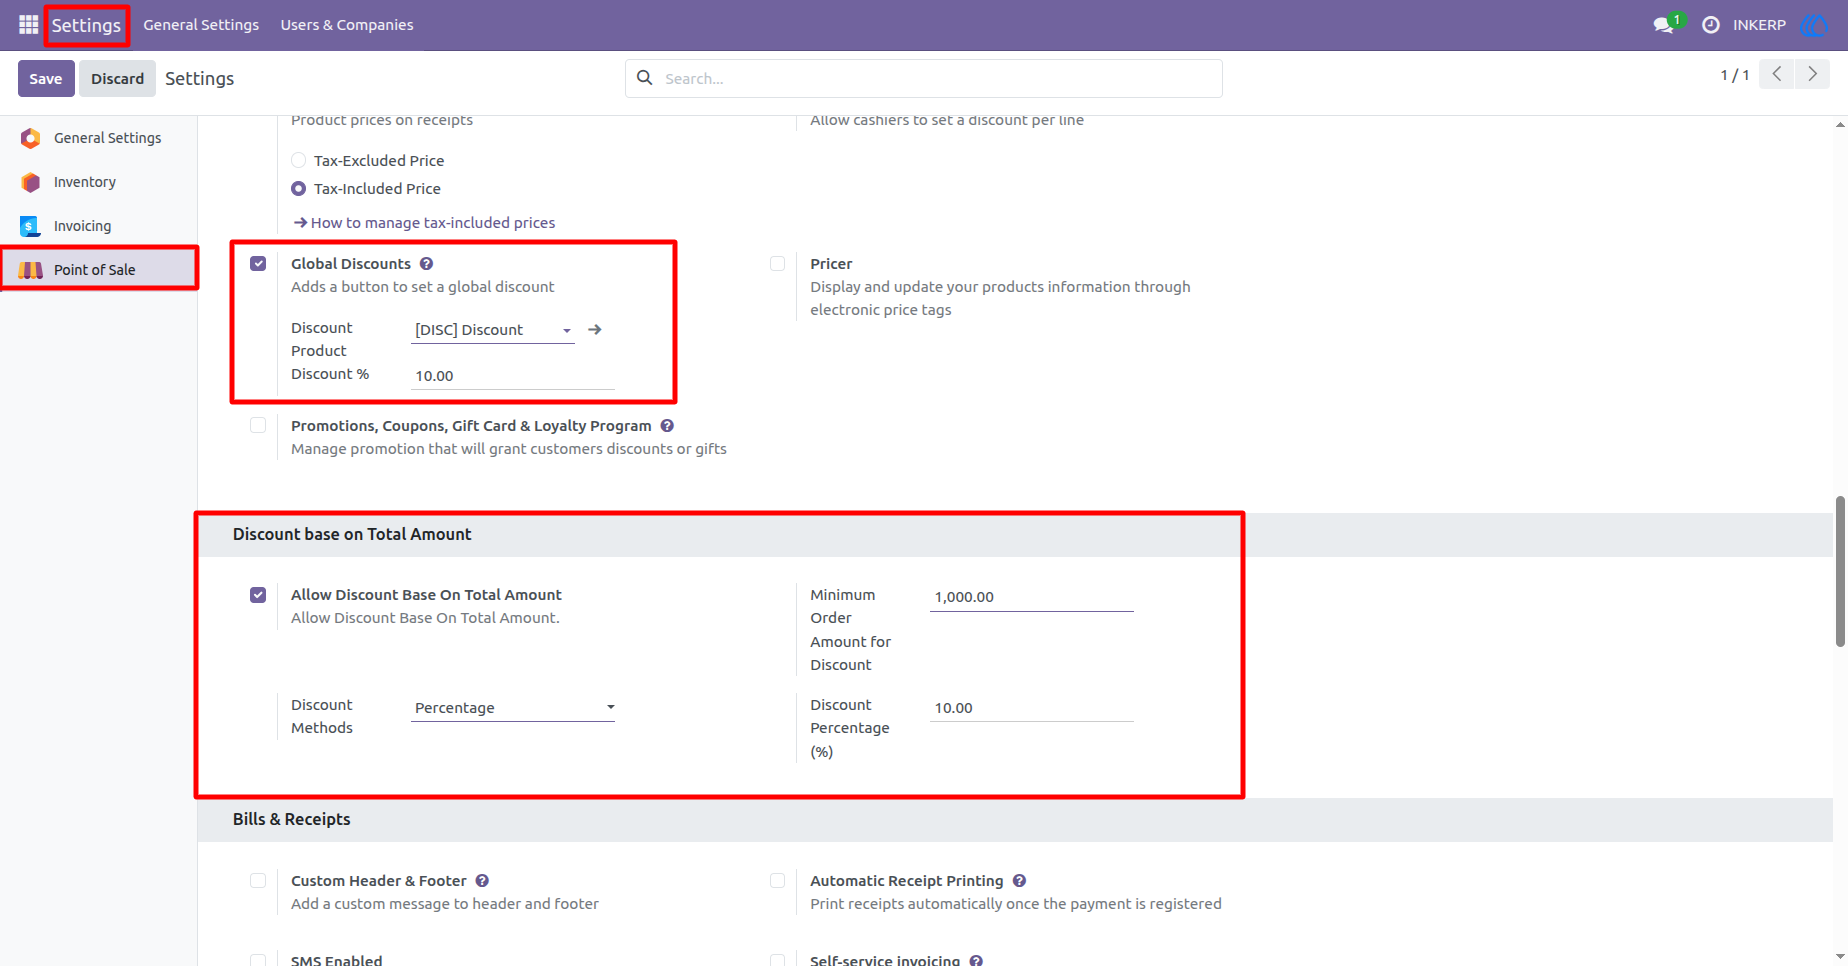The width and height of the screenshot is (1848, 966).
Task: Click the General Settings sidebar icon
Action: (30, 138)
